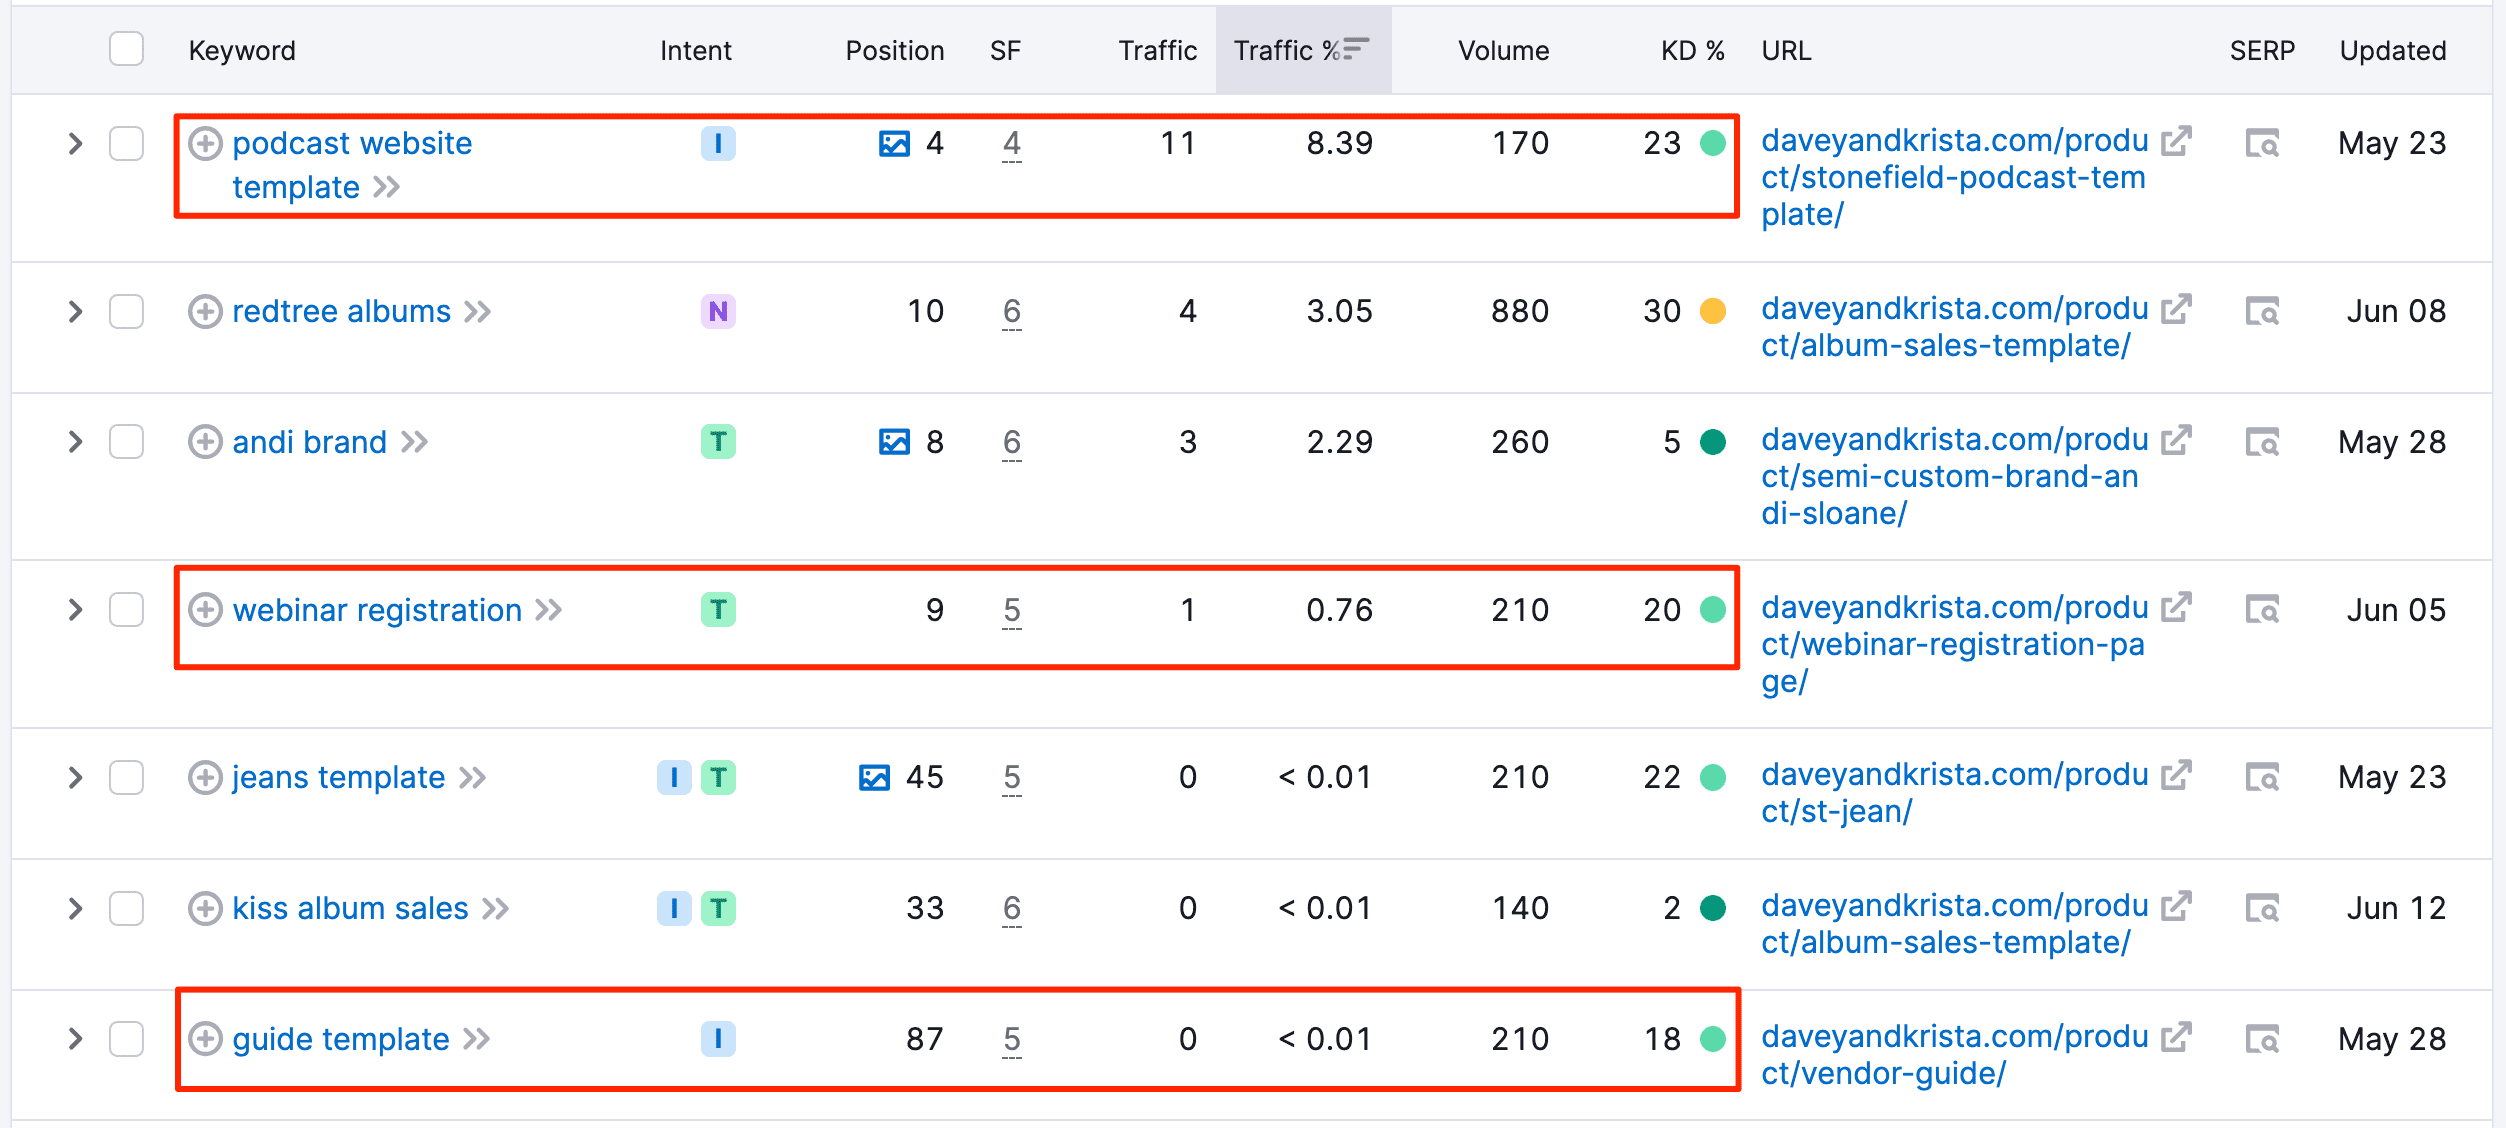Expand the kiss album sales row

click(75, 909)
